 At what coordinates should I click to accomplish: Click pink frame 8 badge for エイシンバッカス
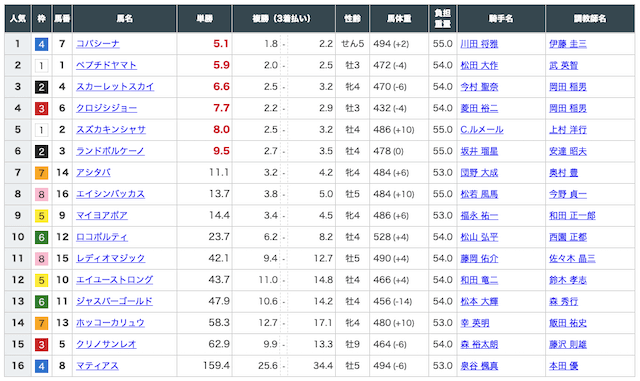coord(41,194)
